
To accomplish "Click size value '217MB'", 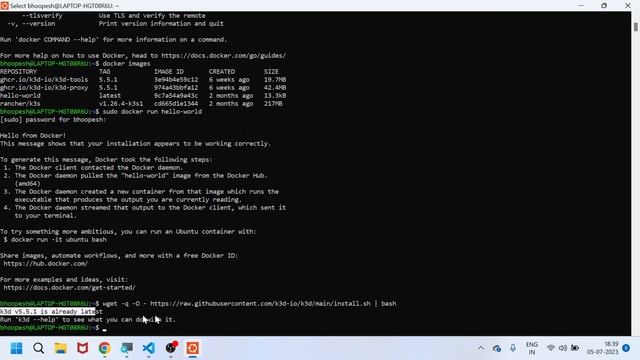I will point(273,104).
